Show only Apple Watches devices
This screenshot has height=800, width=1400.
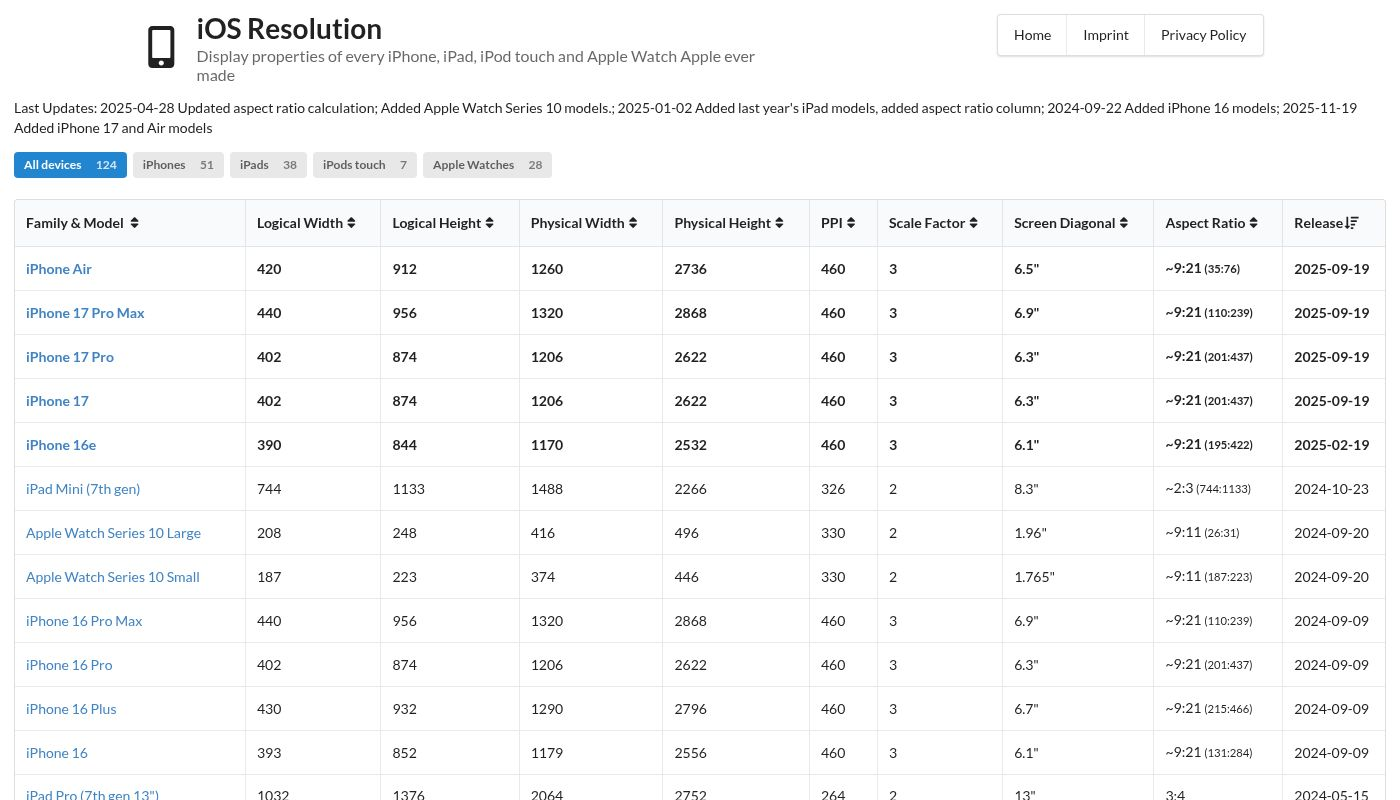pos(487,165)
